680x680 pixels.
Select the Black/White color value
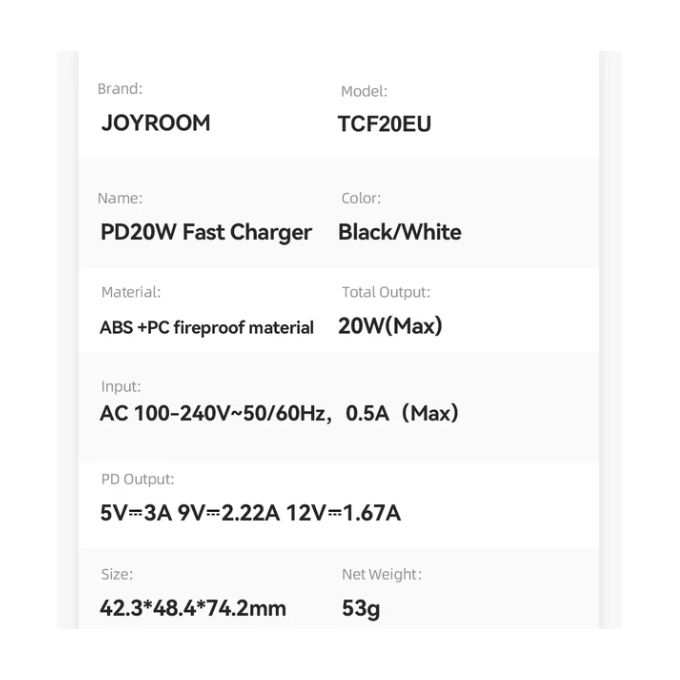[x=400, y=232]
